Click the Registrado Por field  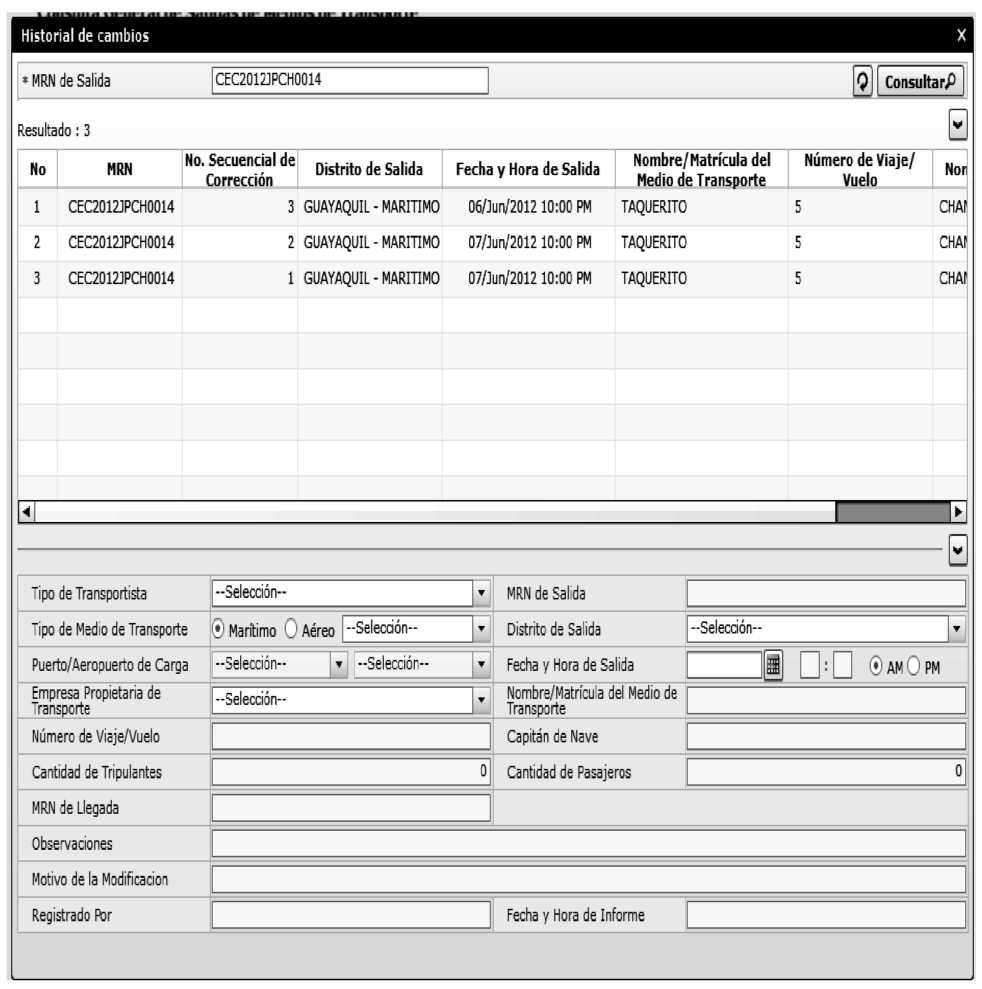351,915
